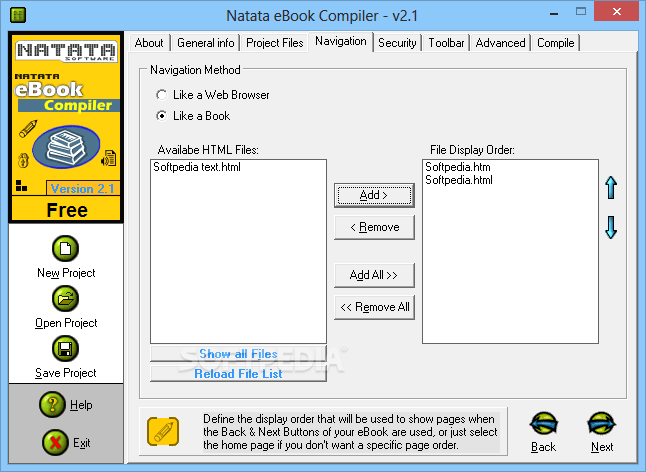646x472 pixels.
Task: Switch to the About tab
Action: tap(149, 43)
